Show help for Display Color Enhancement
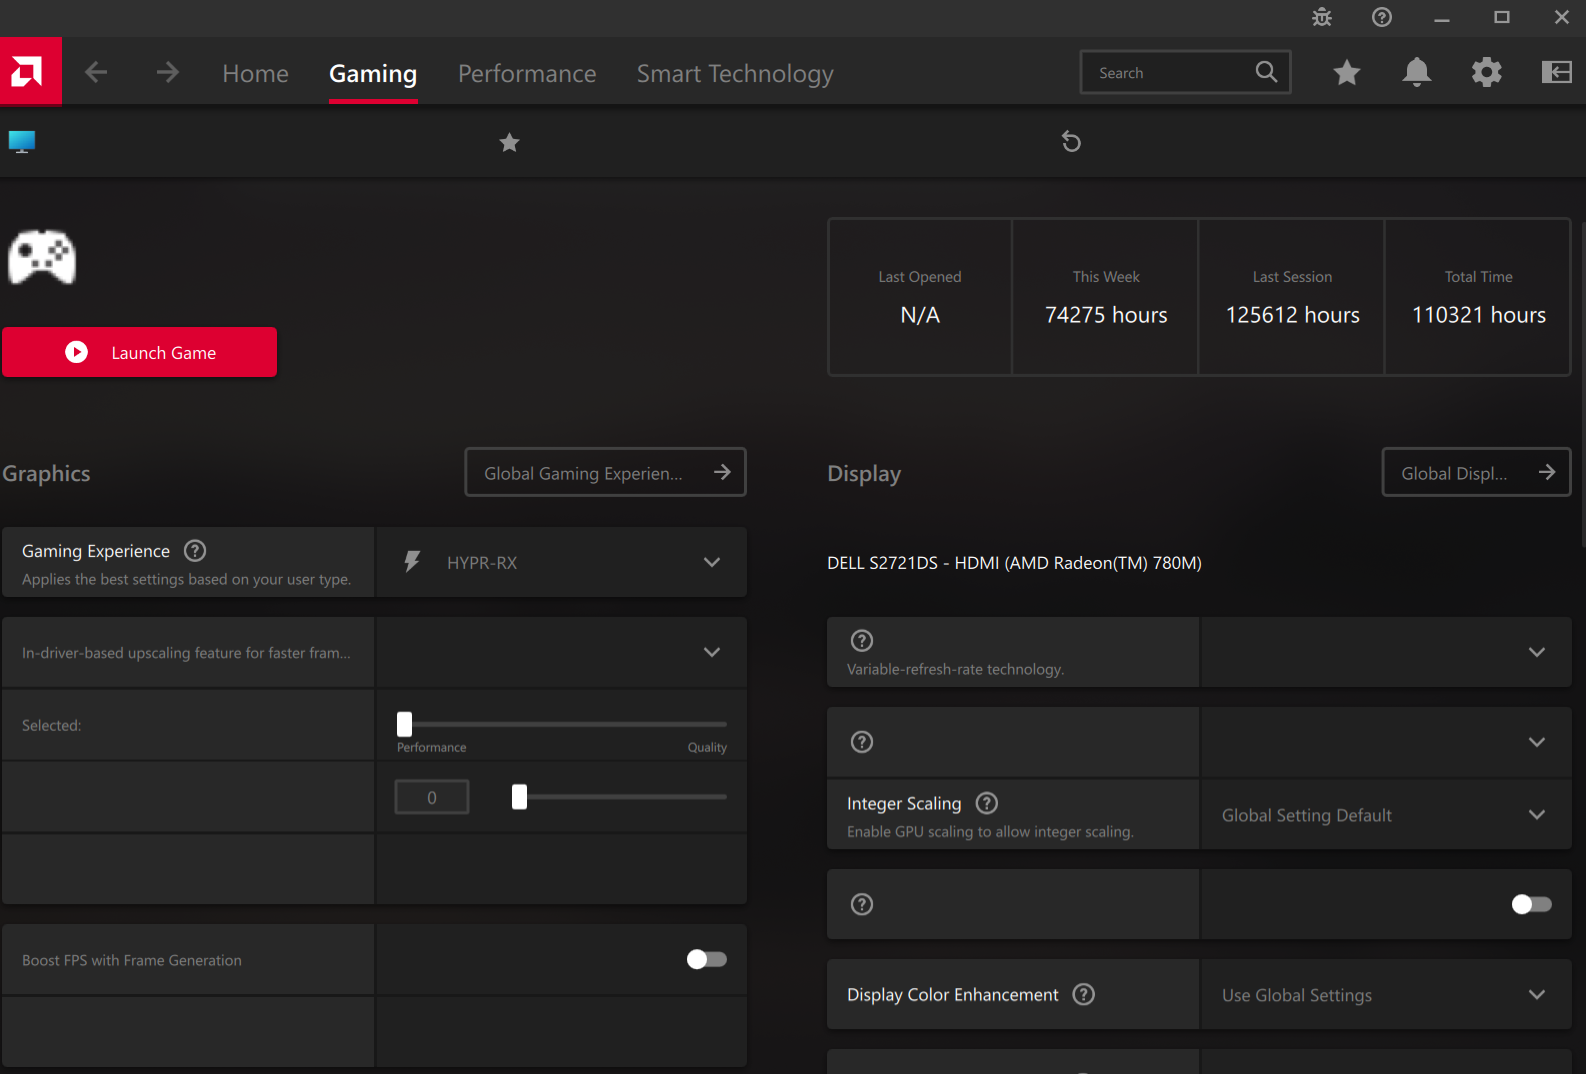 coord(1084,994)
